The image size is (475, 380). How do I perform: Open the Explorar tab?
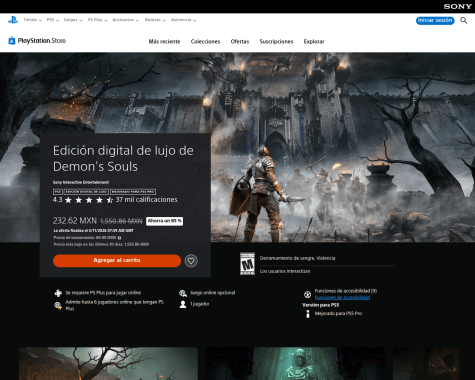314,42
